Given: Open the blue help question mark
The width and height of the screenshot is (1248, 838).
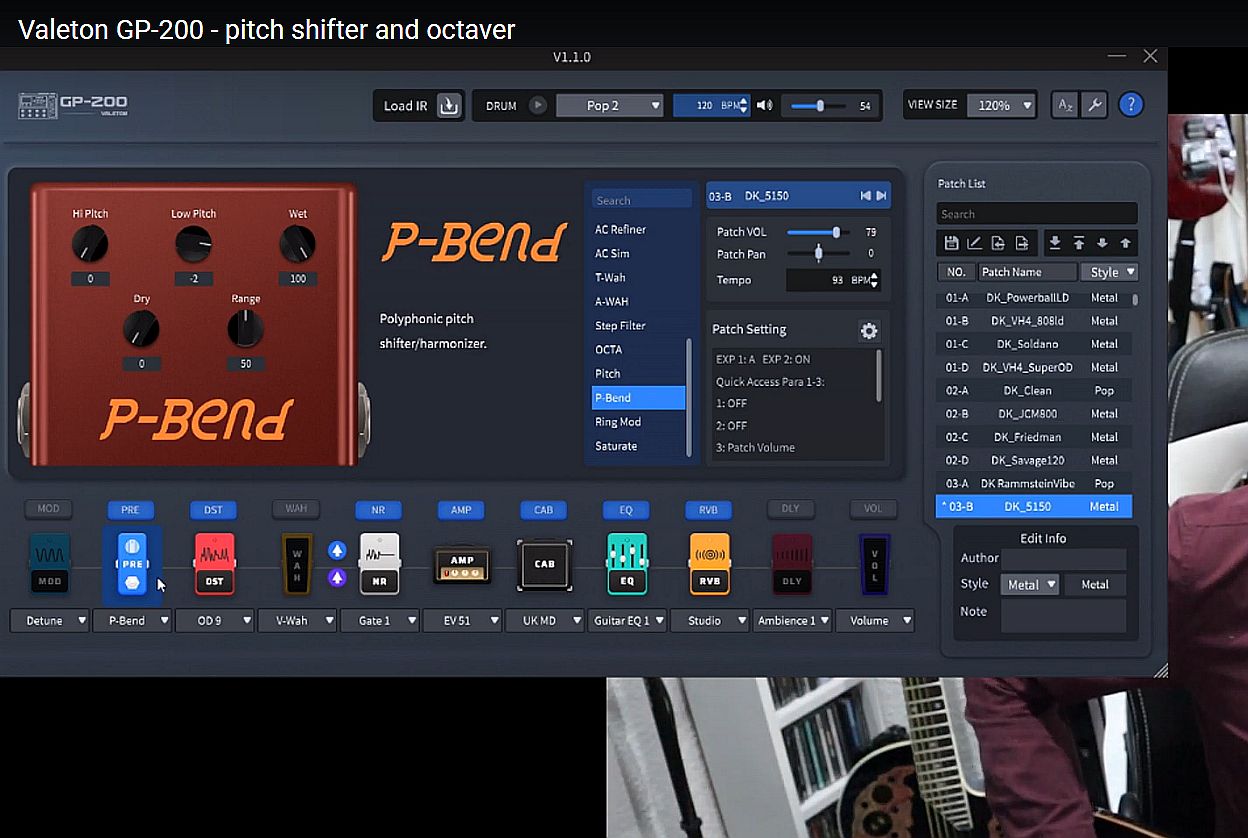Looking at the screenshot, I should 1131,104.
